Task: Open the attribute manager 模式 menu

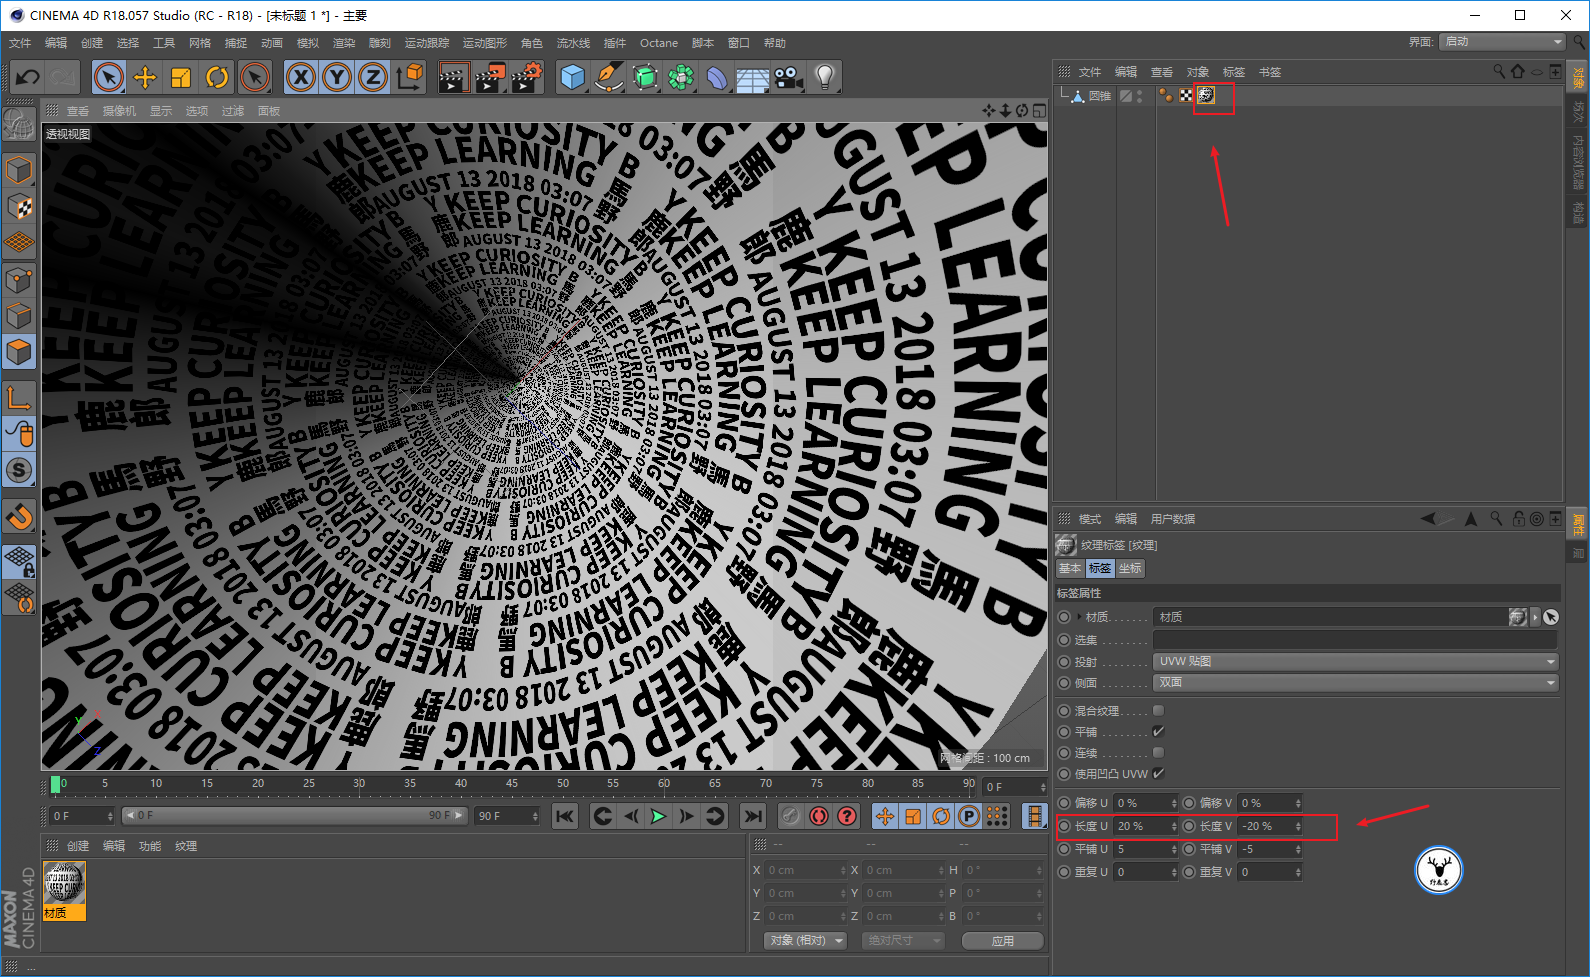Action: pos(1089,519)
